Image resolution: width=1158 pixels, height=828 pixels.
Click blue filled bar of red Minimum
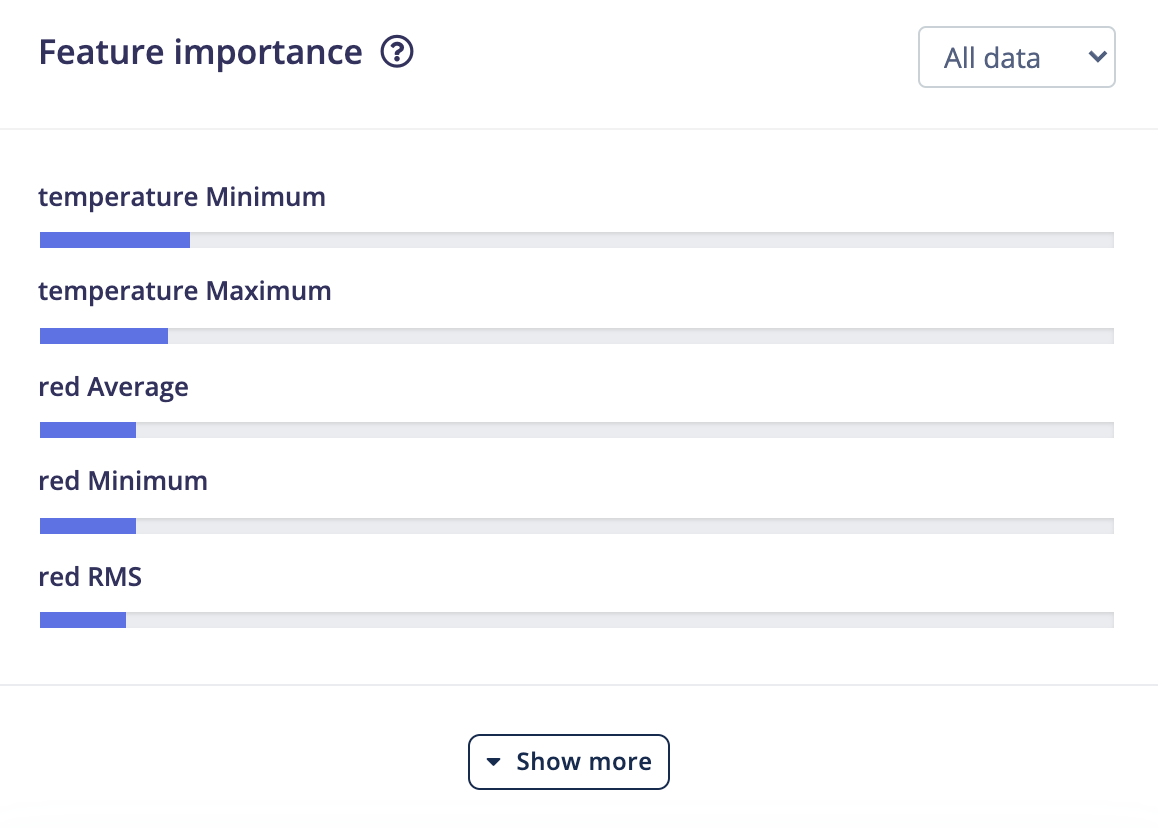click(88, 526)
